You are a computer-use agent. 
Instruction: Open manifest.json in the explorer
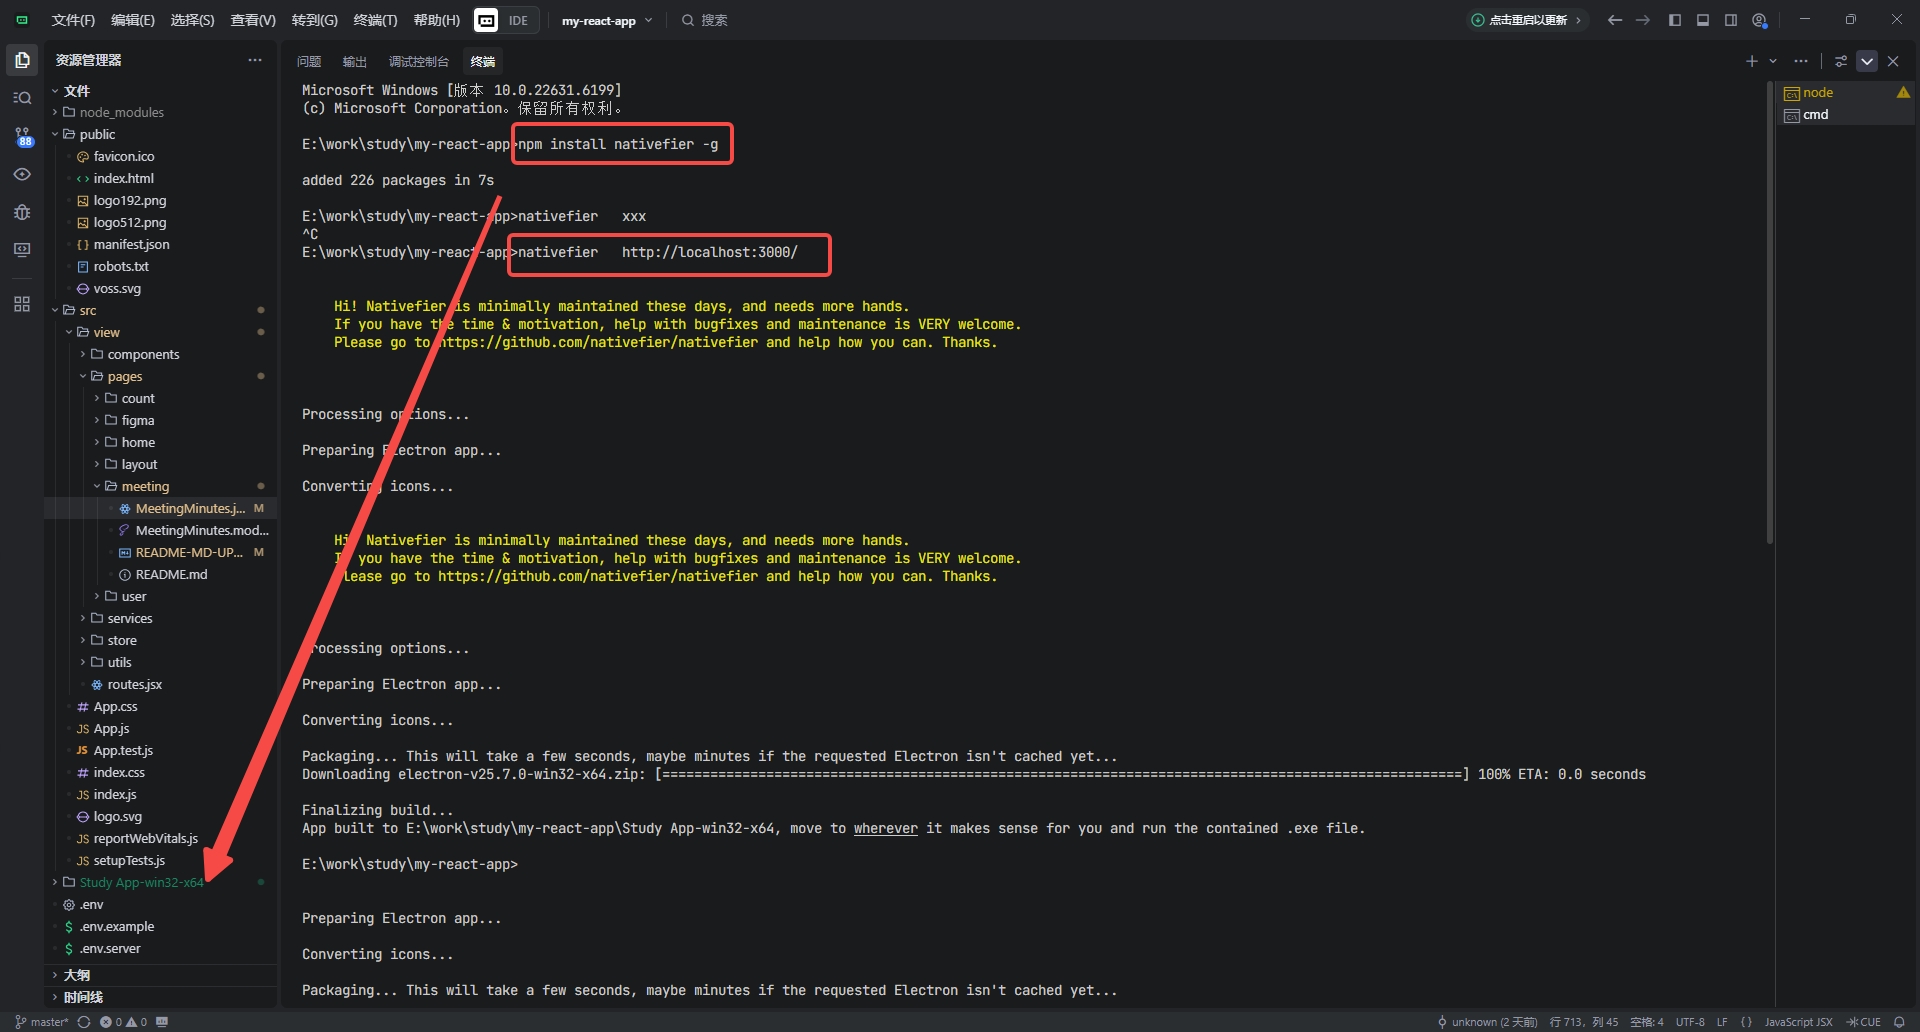tap(160, 244)
